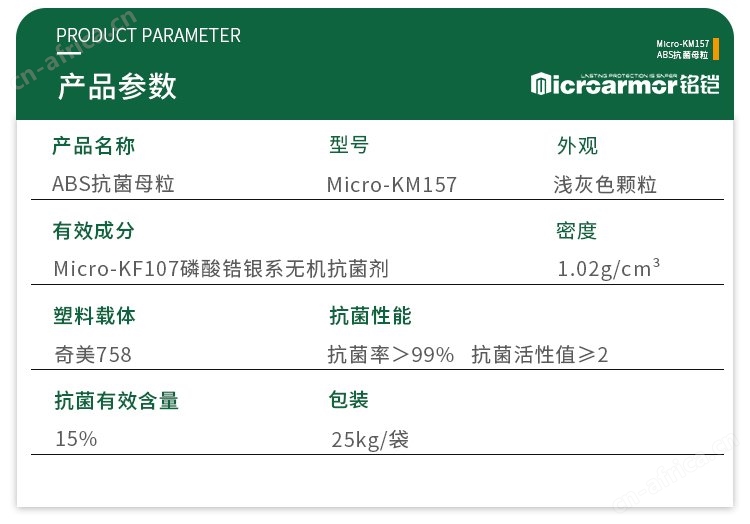Click the Microarmor logo
750x524 pixels.
625,84
